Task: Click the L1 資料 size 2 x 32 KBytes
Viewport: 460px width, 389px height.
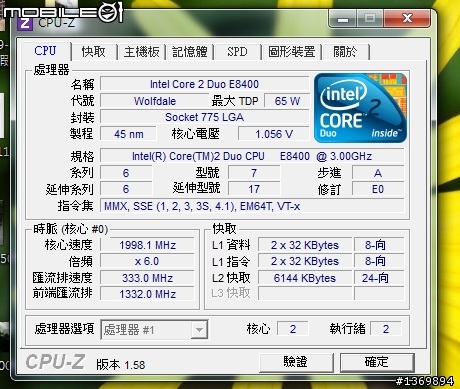Action: tap(305, 245)
